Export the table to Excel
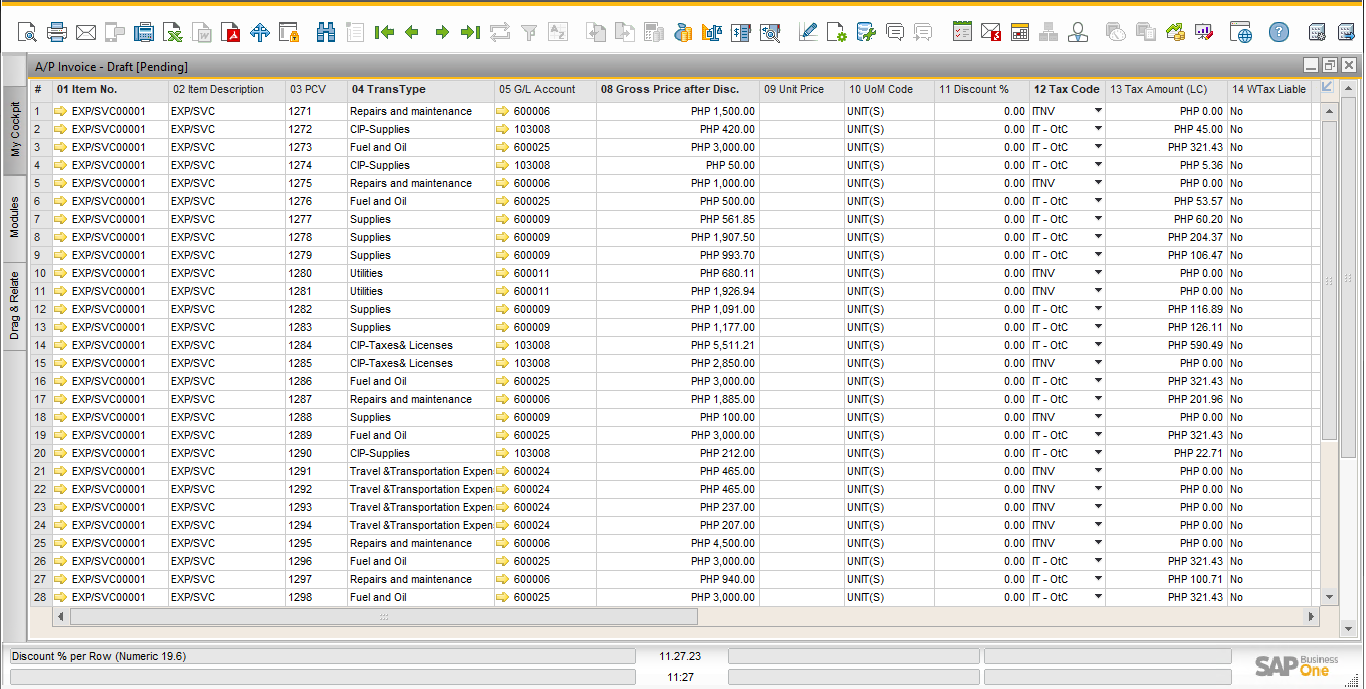Screen dimensions: 1366x689 click(173, 33)
